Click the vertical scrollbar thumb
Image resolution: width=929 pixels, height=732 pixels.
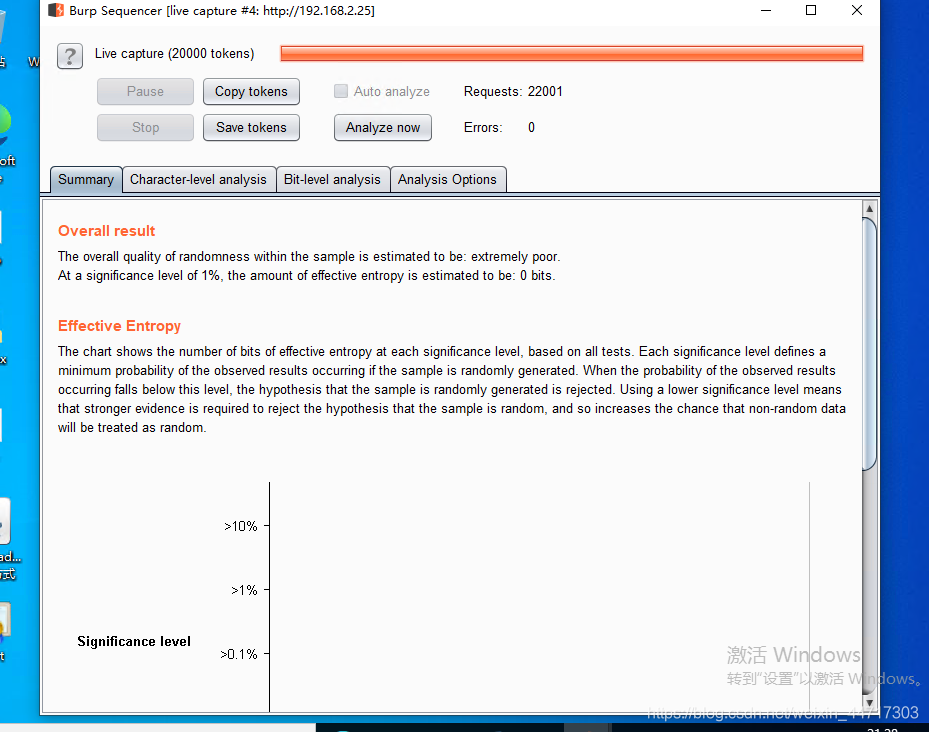tap(869, 344)
